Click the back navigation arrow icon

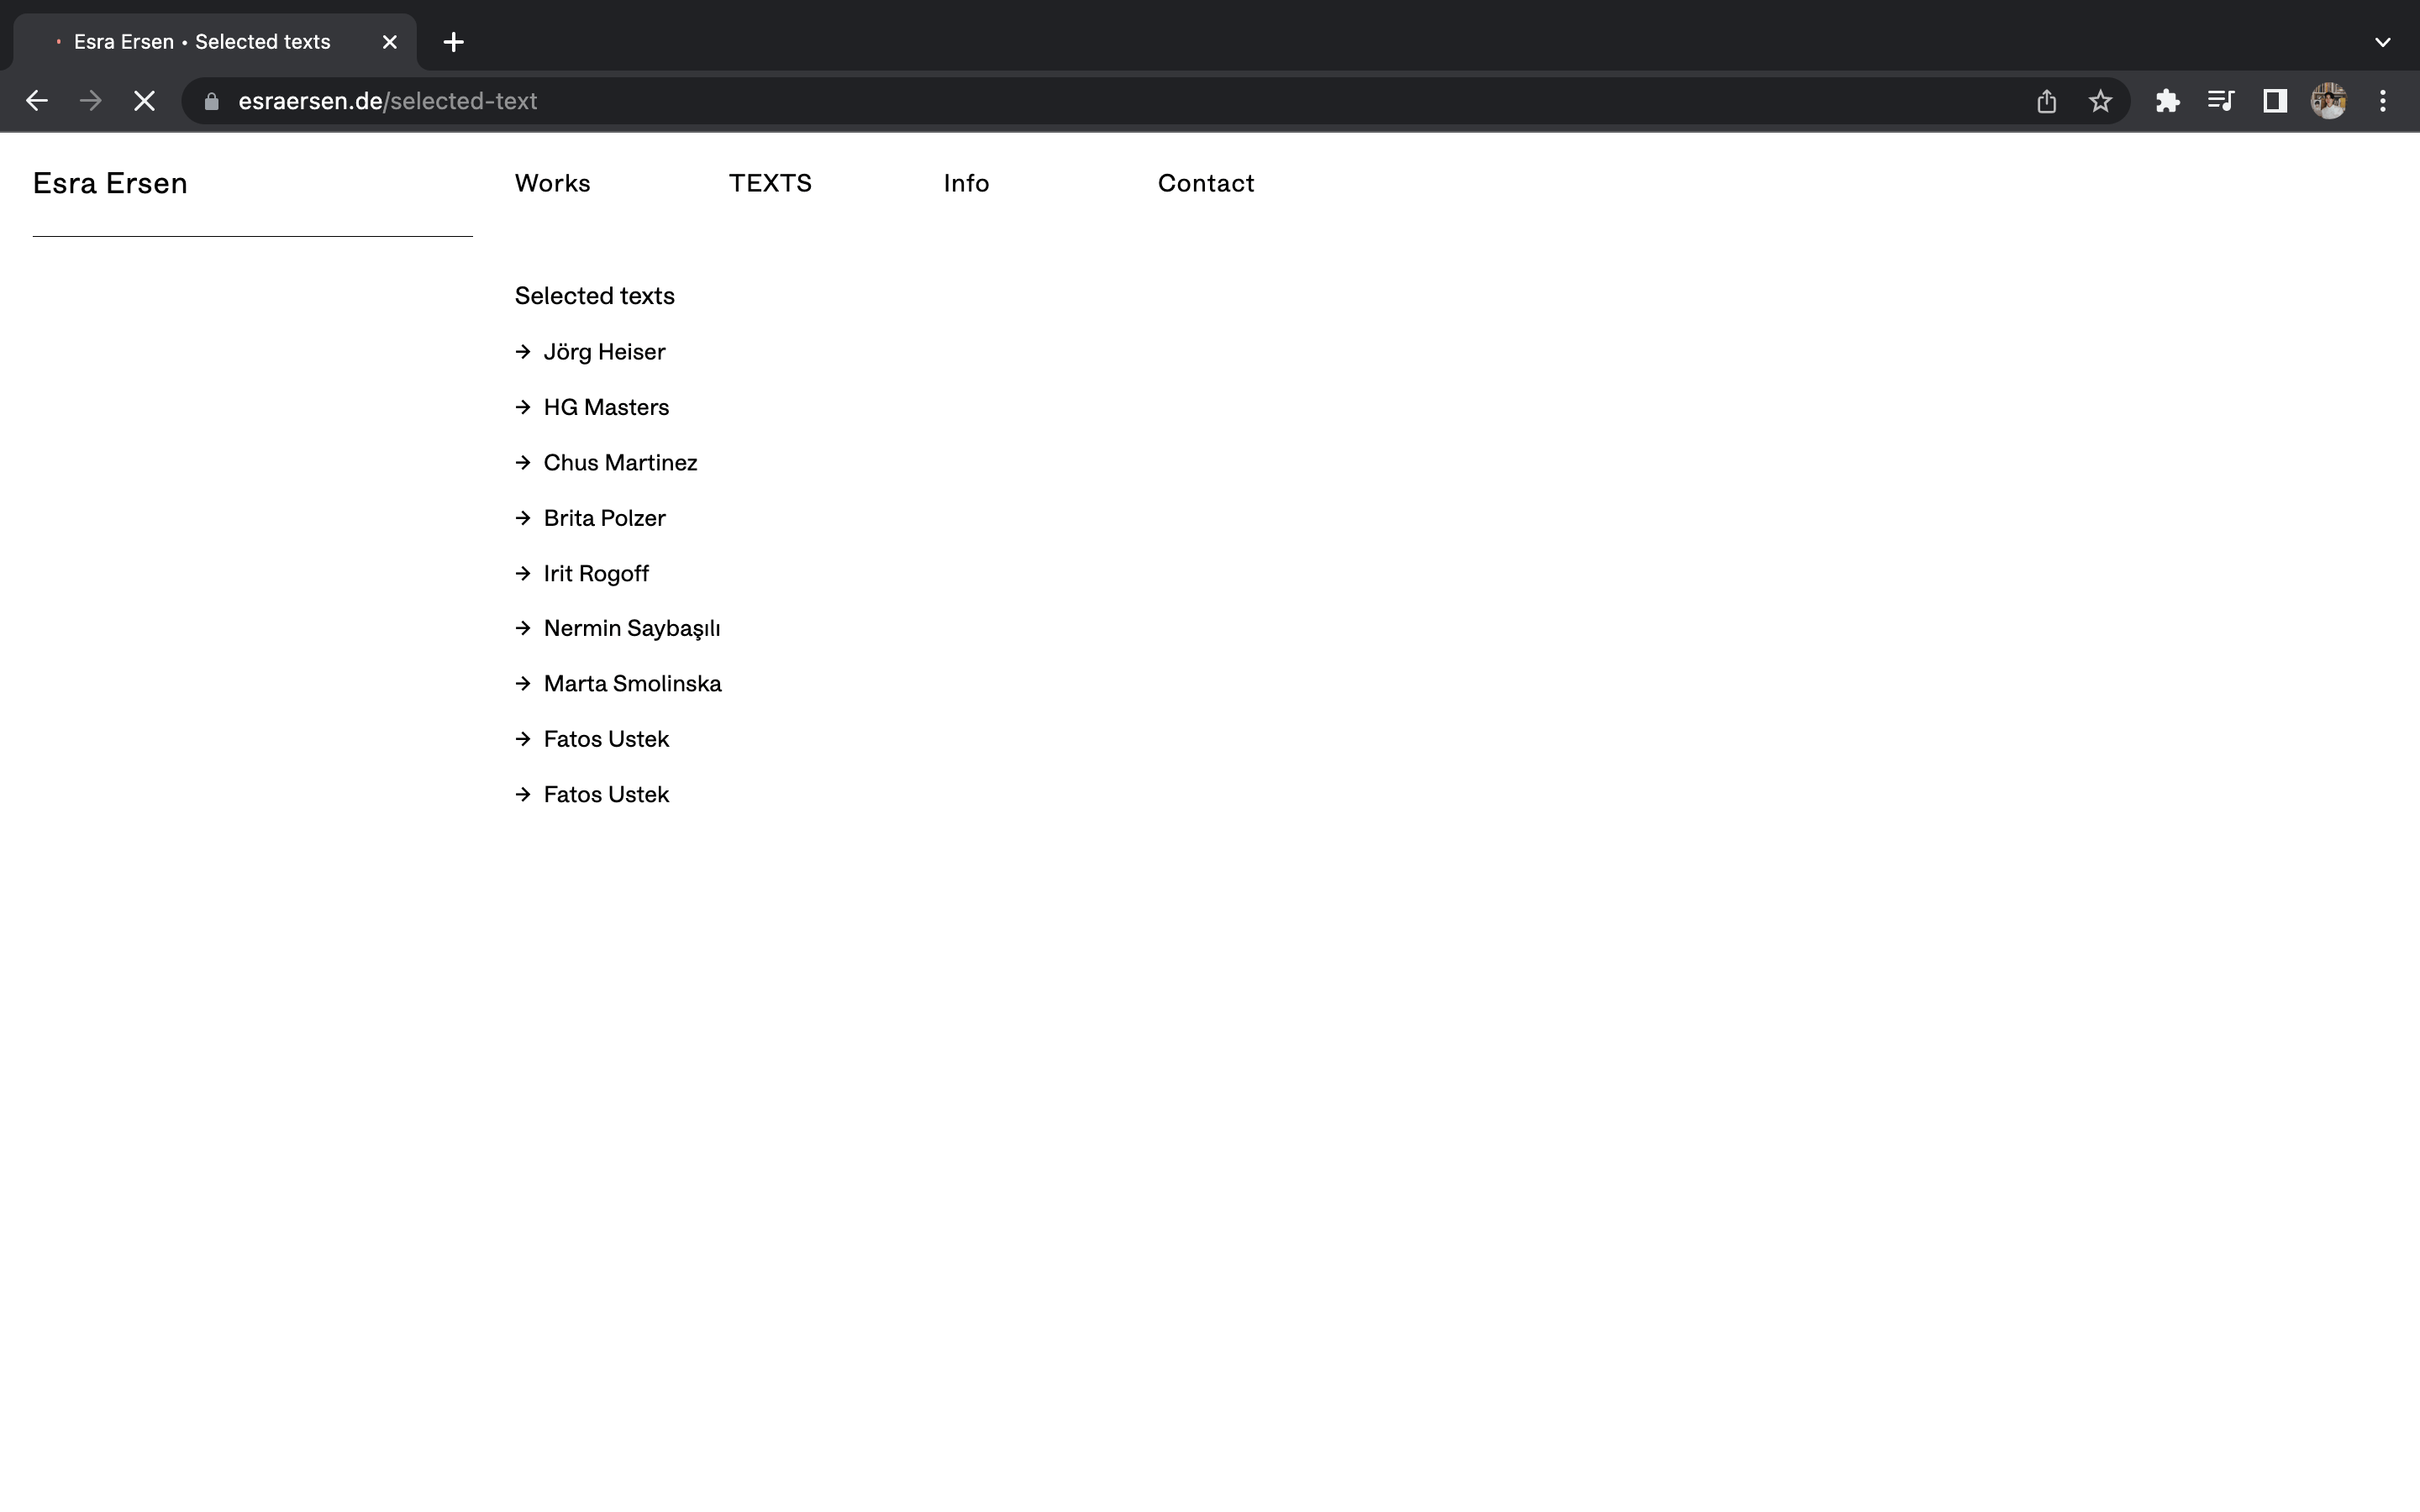point(34,101)
